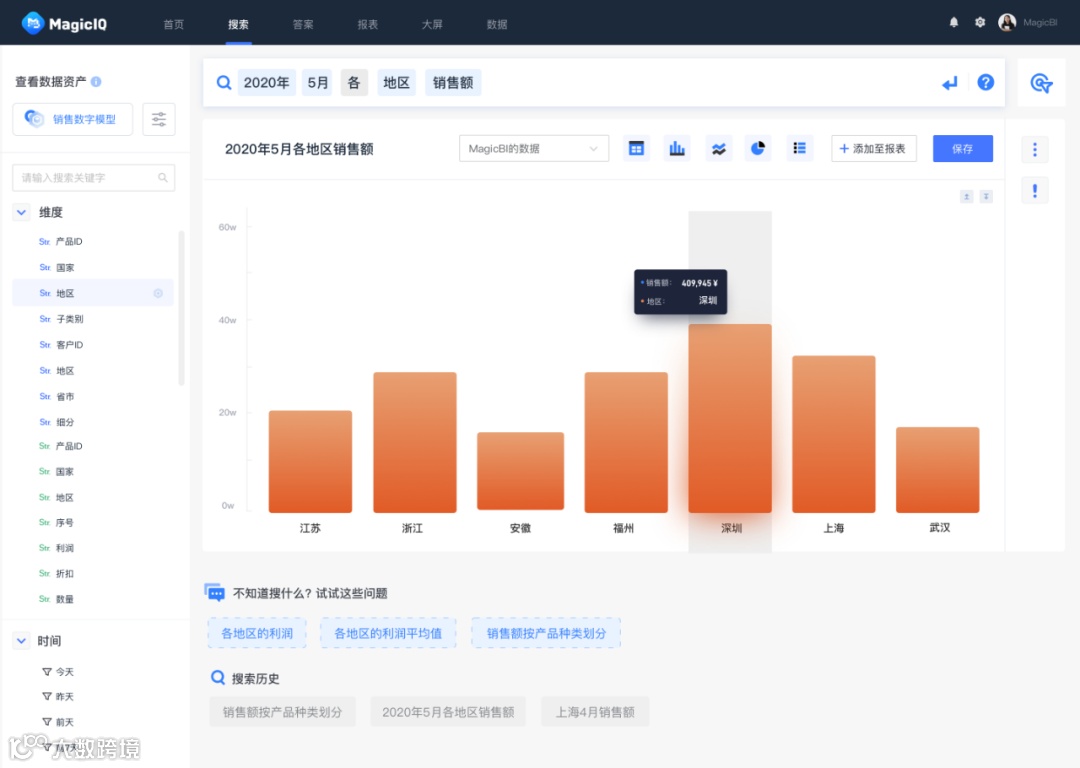Image resolution: width=1080 pixels, height=768 pixels.
Task: Open settings gear in top bar
Action: tap(979, 23)
